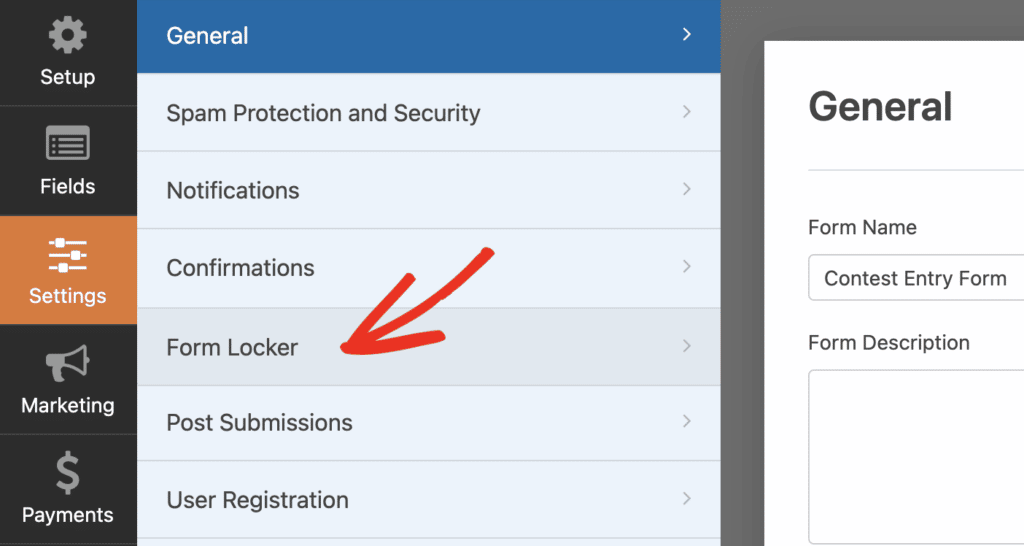Open the Fields list icon
This screenshot has height=546, width=1024.
67,146
